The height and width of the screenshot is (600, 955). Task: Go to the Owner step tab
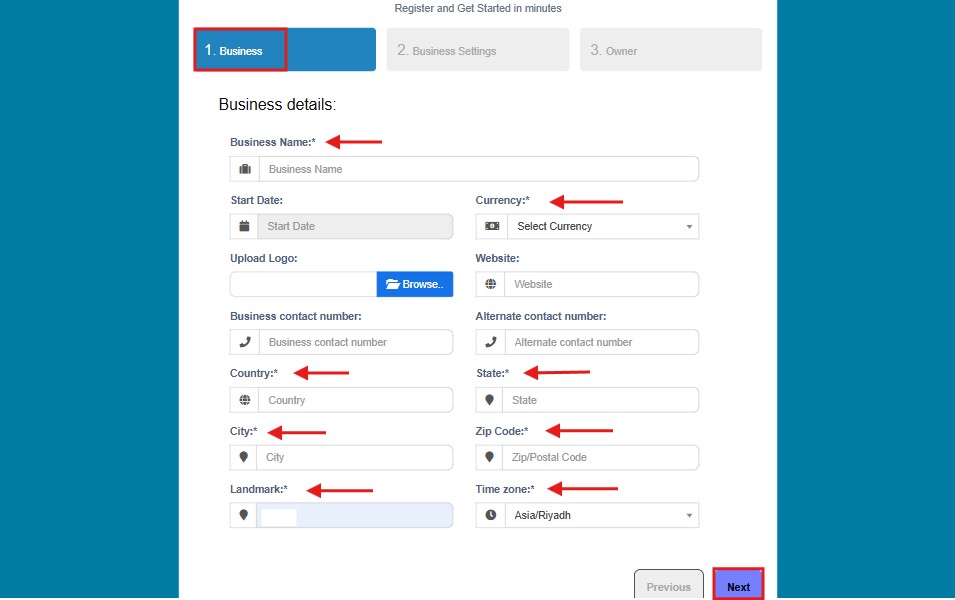[x=671, y=49]
